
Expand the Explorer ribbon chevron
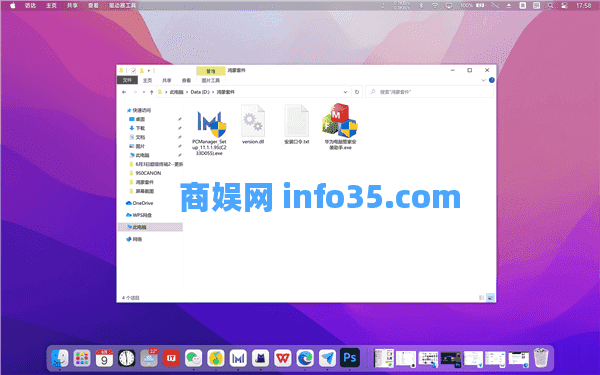(483, 80)
